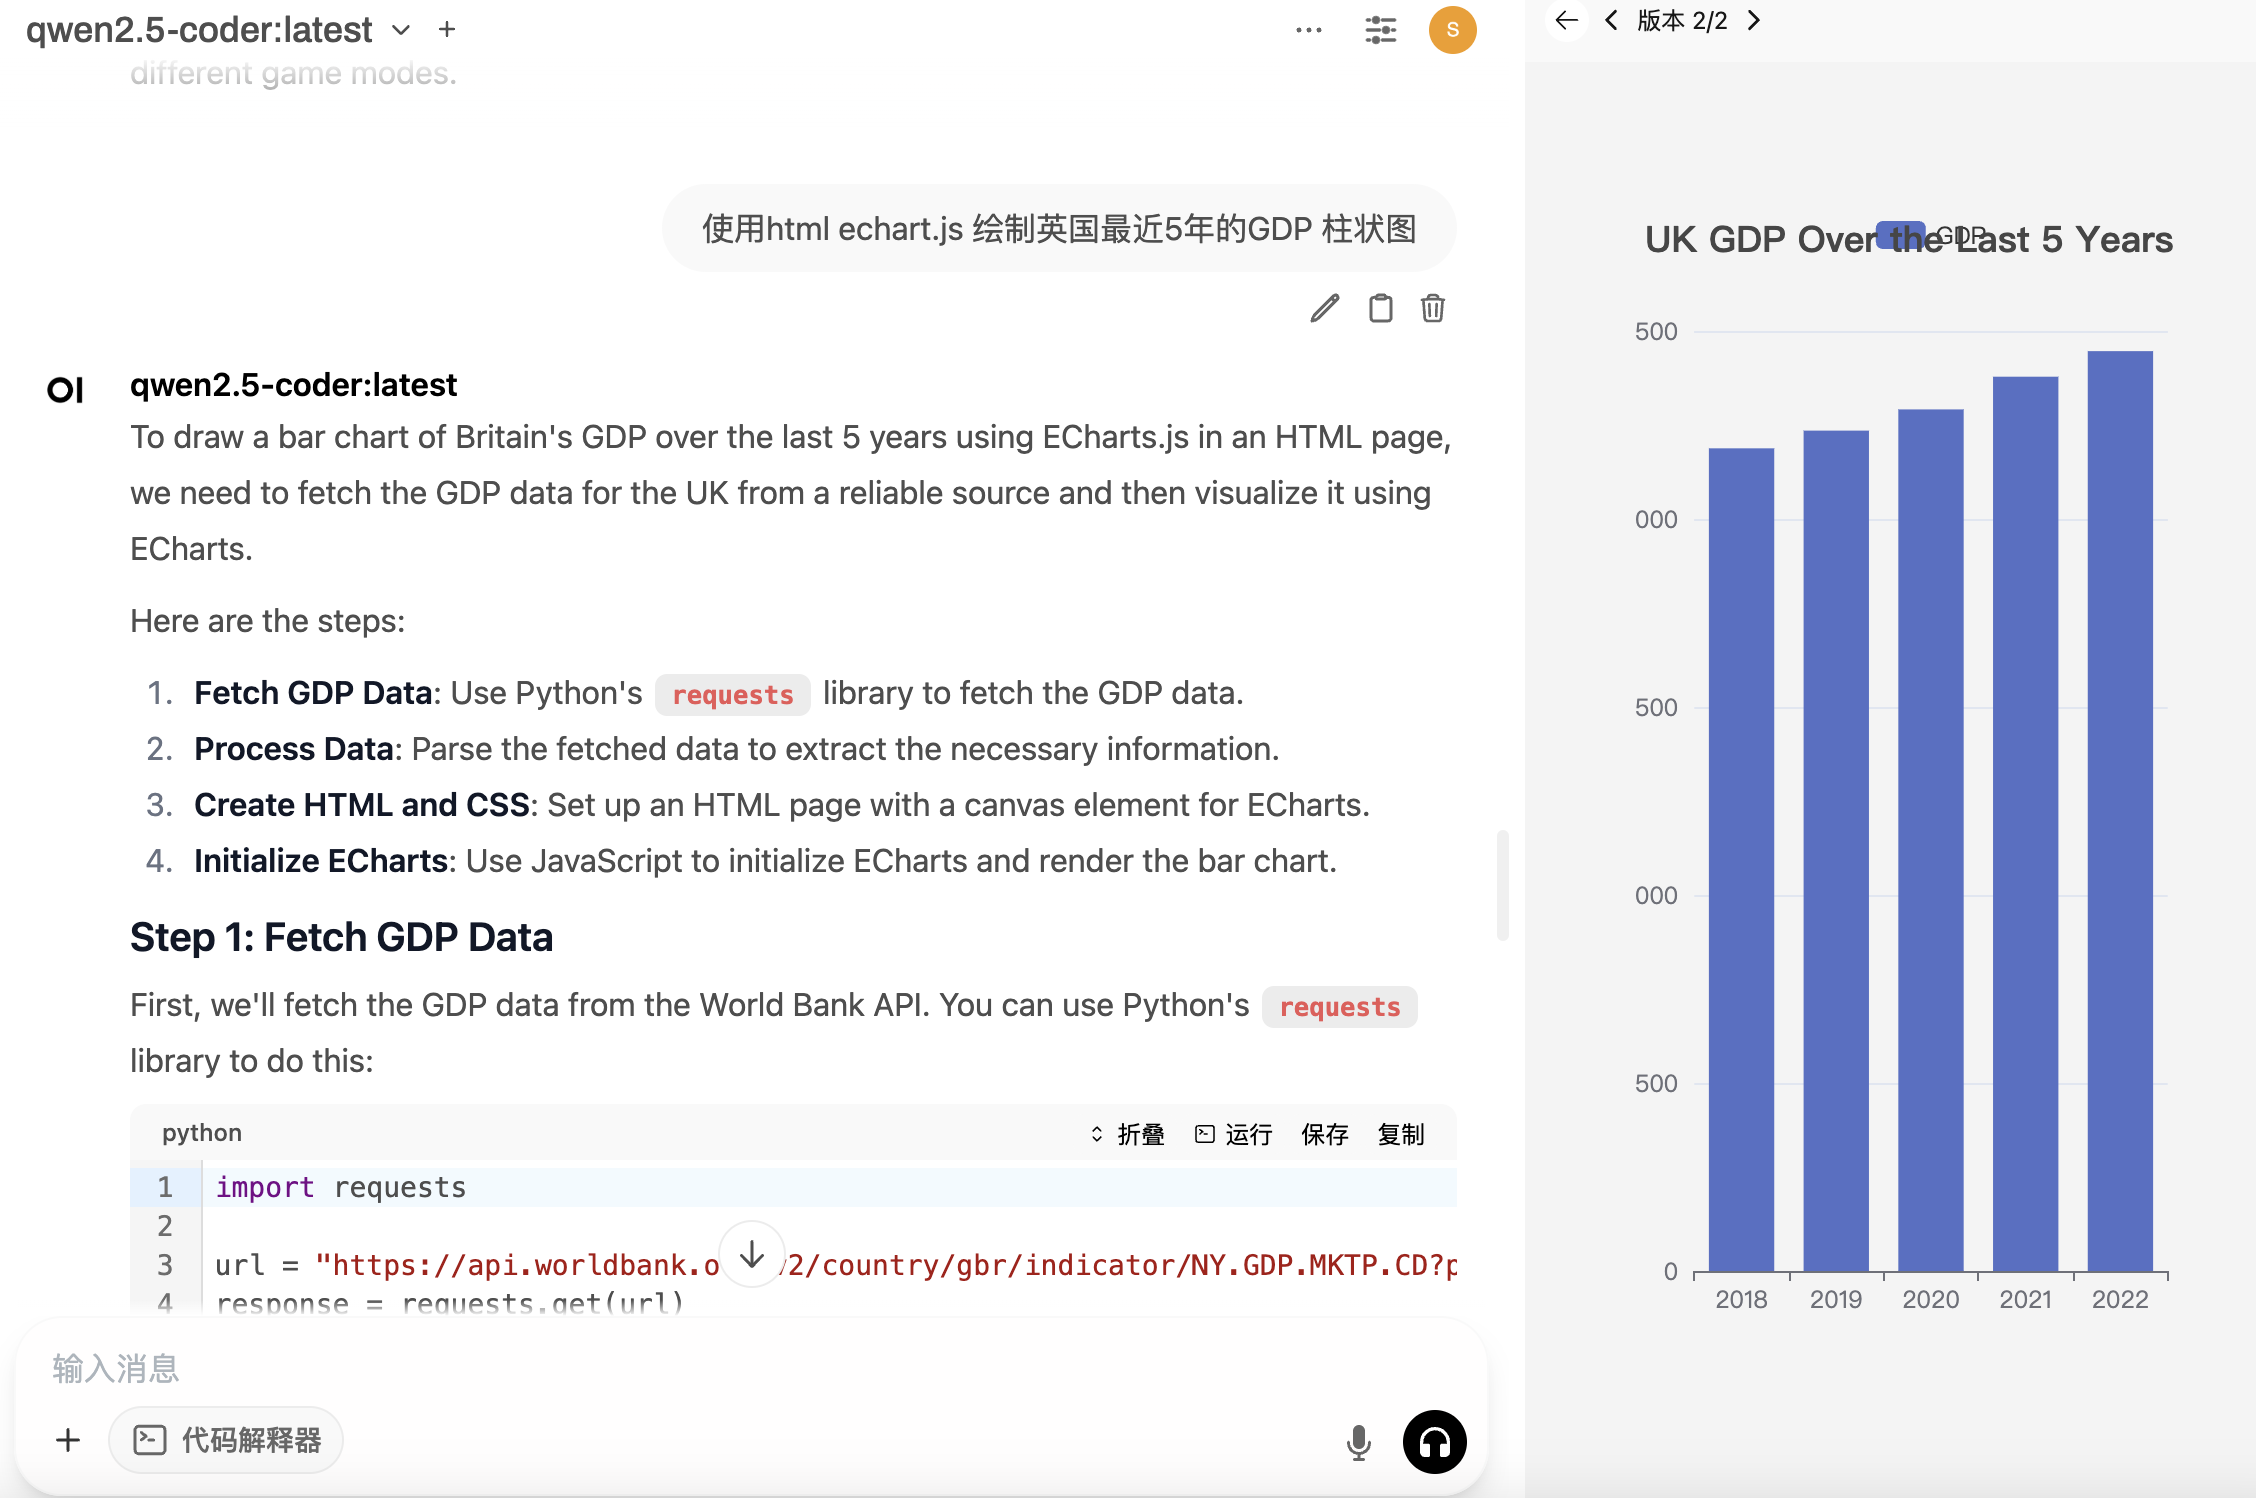Click the three-dot more options icon
The width and height of the screenshot is (2256, 1498).
[1308, 30]
